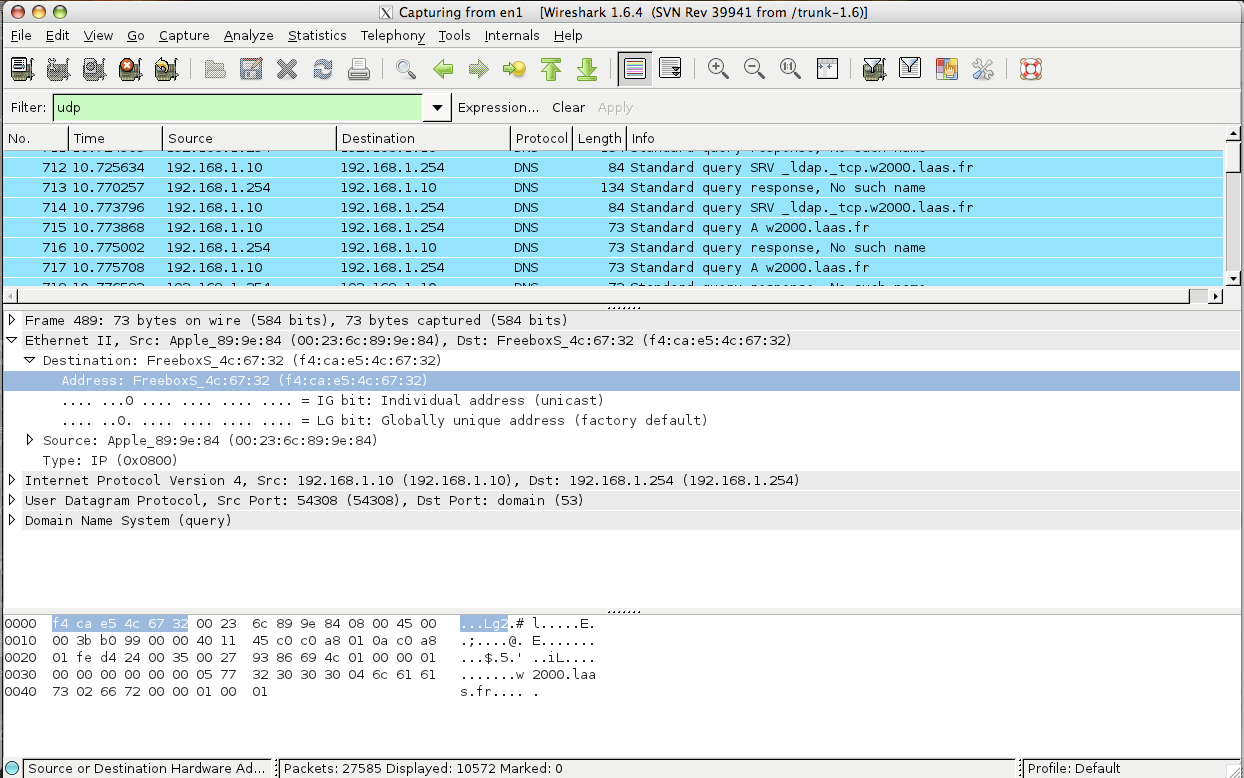The height and width of the screenshot is (778, 1244).
Task: Toggle auto scroll in live capture
Action: [670, 69]
